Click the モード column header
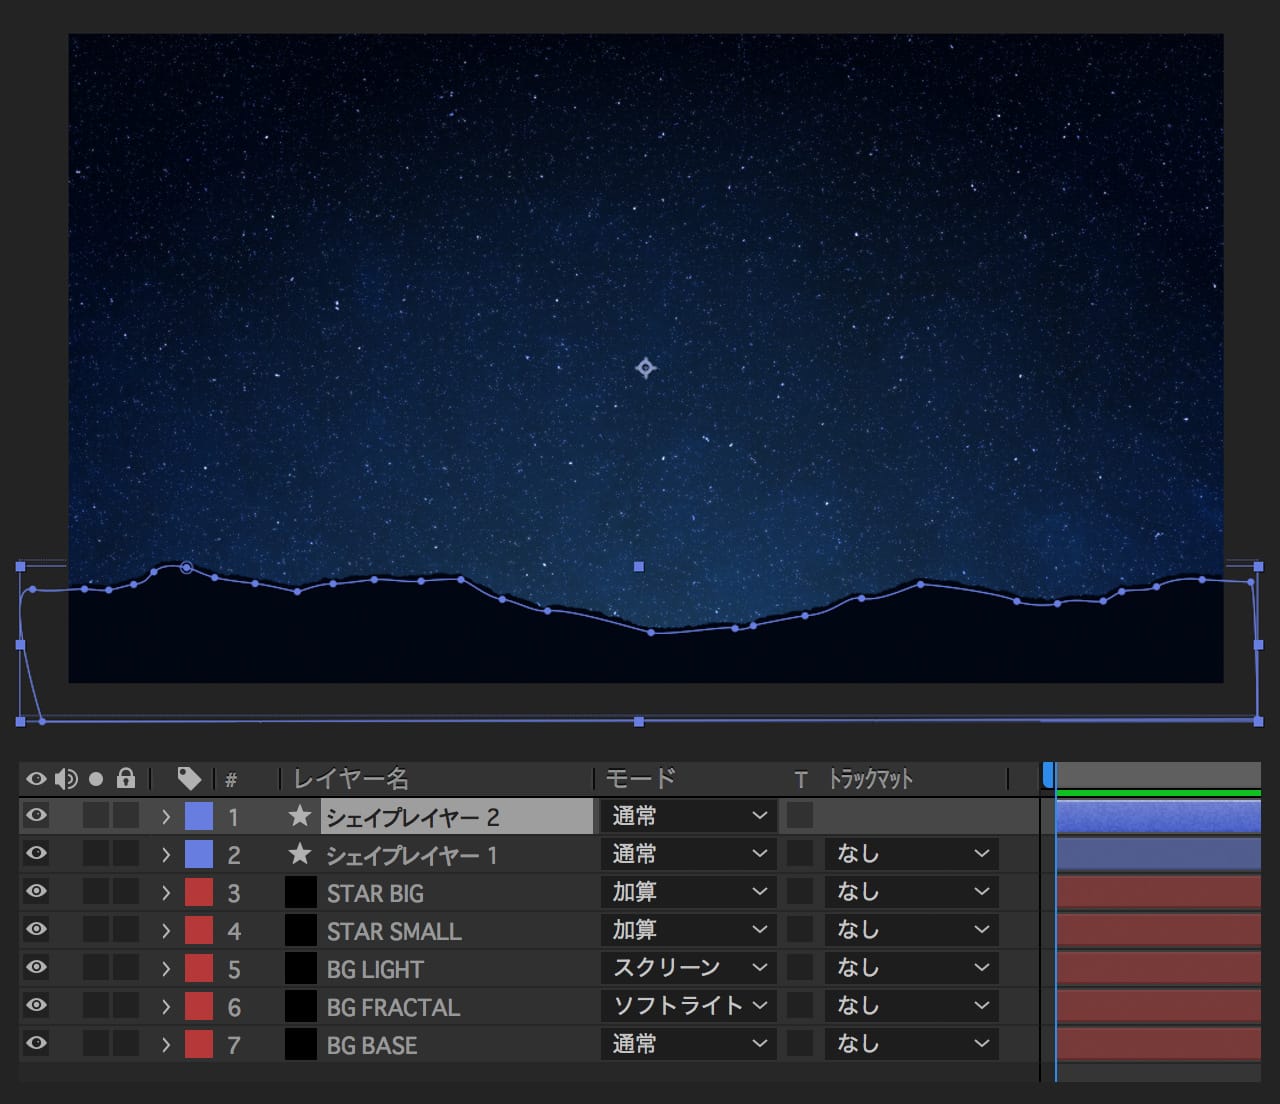The image size is (1280, 1104). click(641, 779)
